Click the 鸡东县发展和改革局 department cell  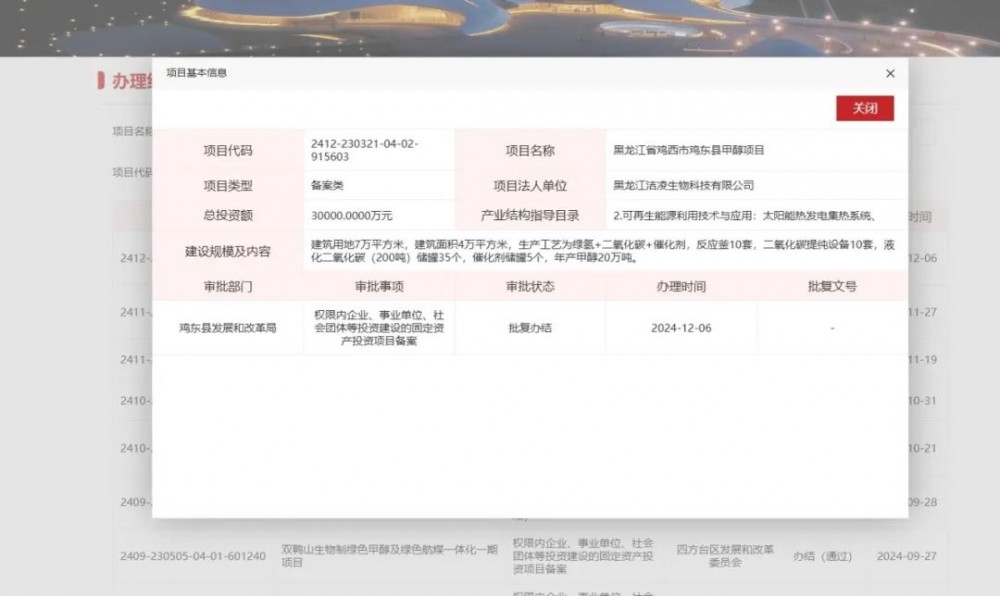(228, 328)
